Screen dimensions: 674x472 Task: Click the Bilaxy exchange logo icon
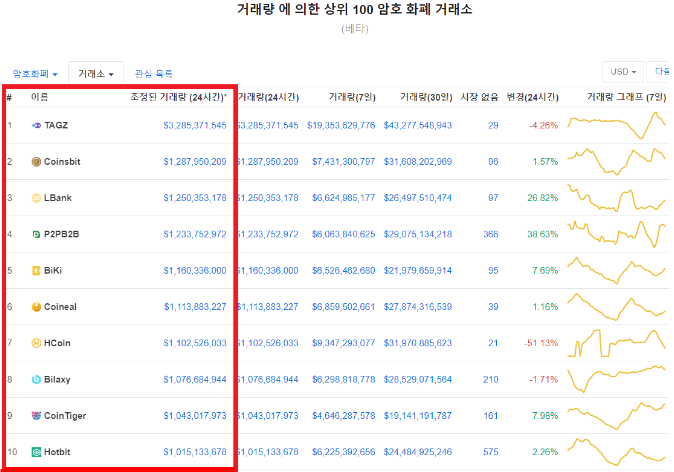click(37, 380)
